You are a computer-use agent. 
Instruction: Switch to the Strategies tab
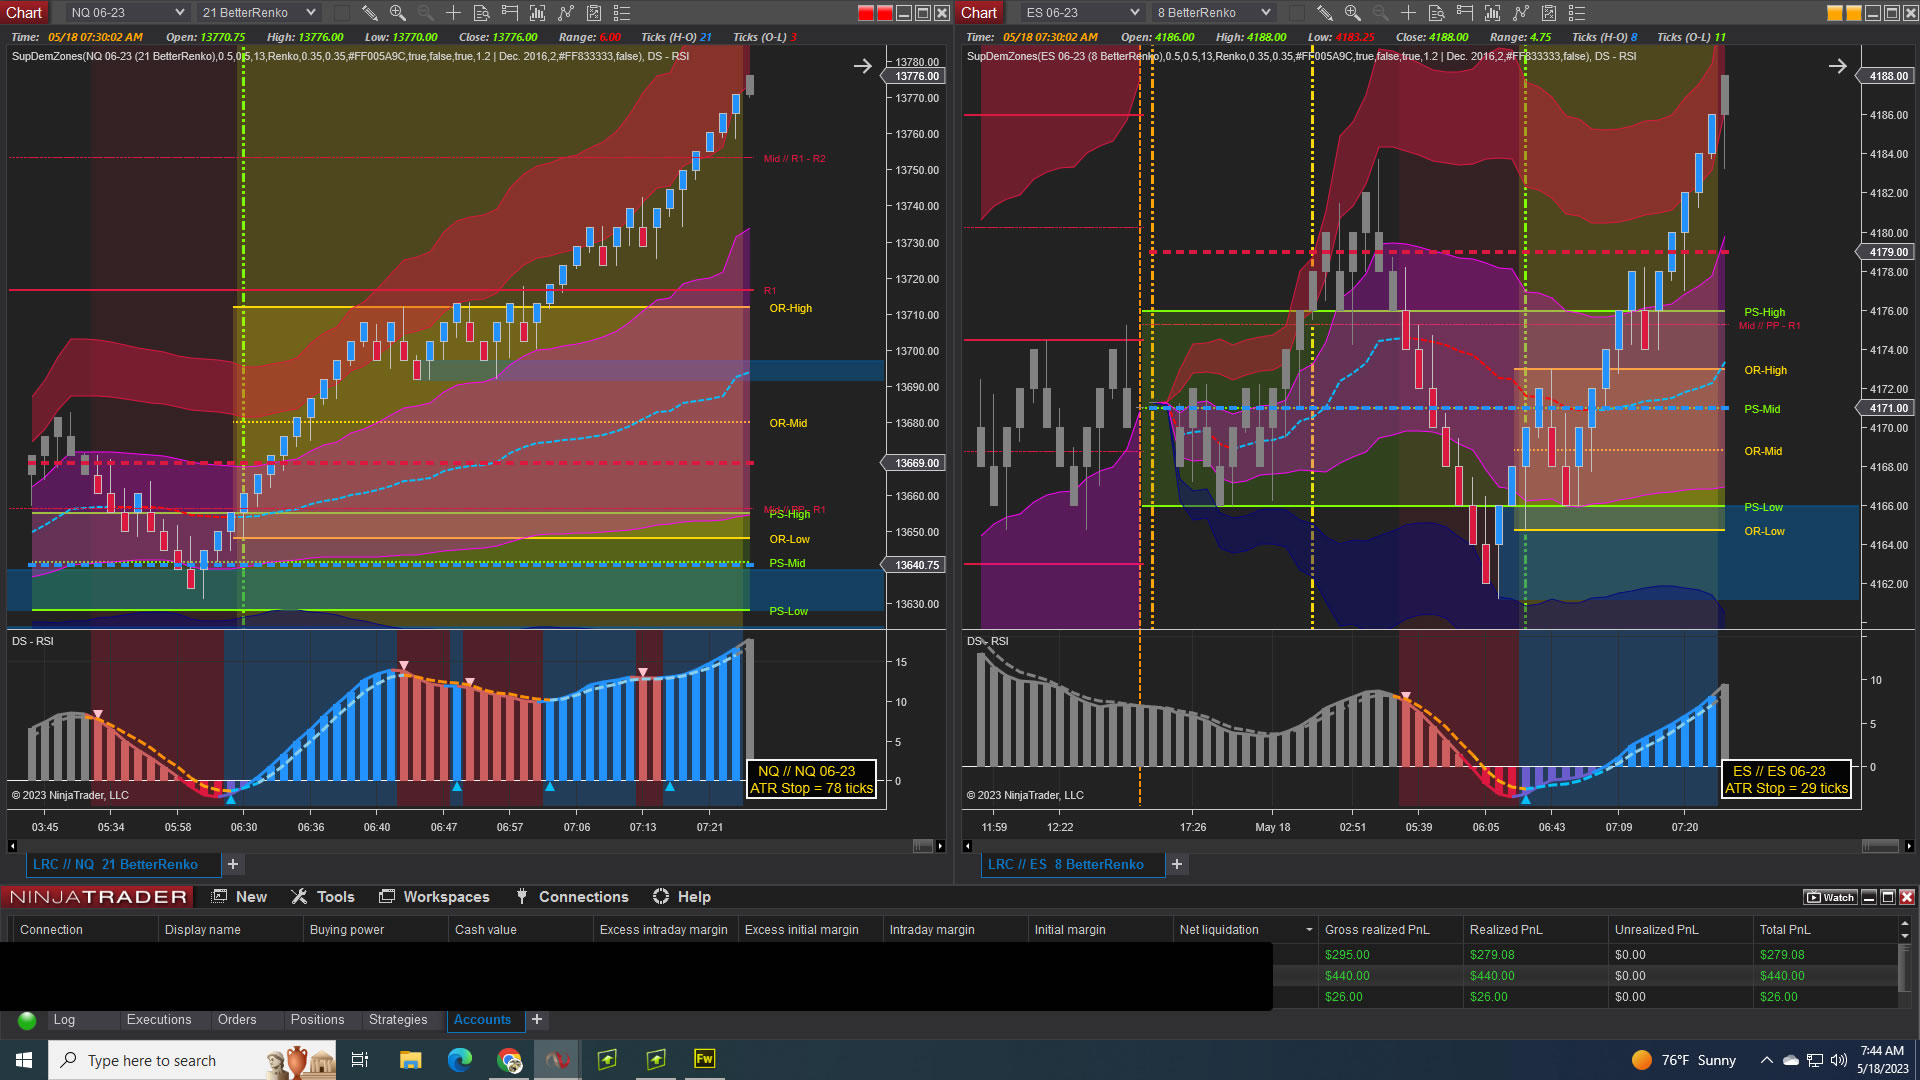(398, 1020)
